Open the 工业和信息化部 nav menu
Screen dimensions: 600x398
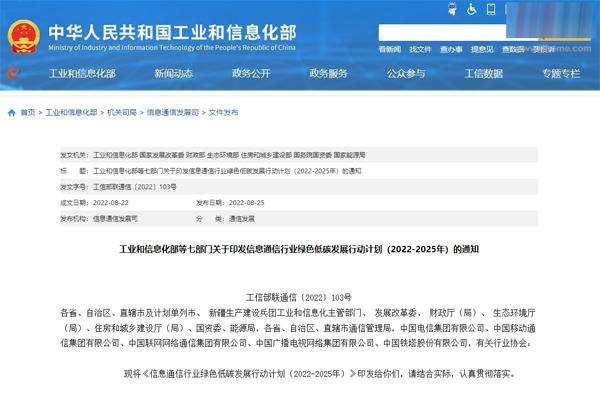tap(82, 73)
